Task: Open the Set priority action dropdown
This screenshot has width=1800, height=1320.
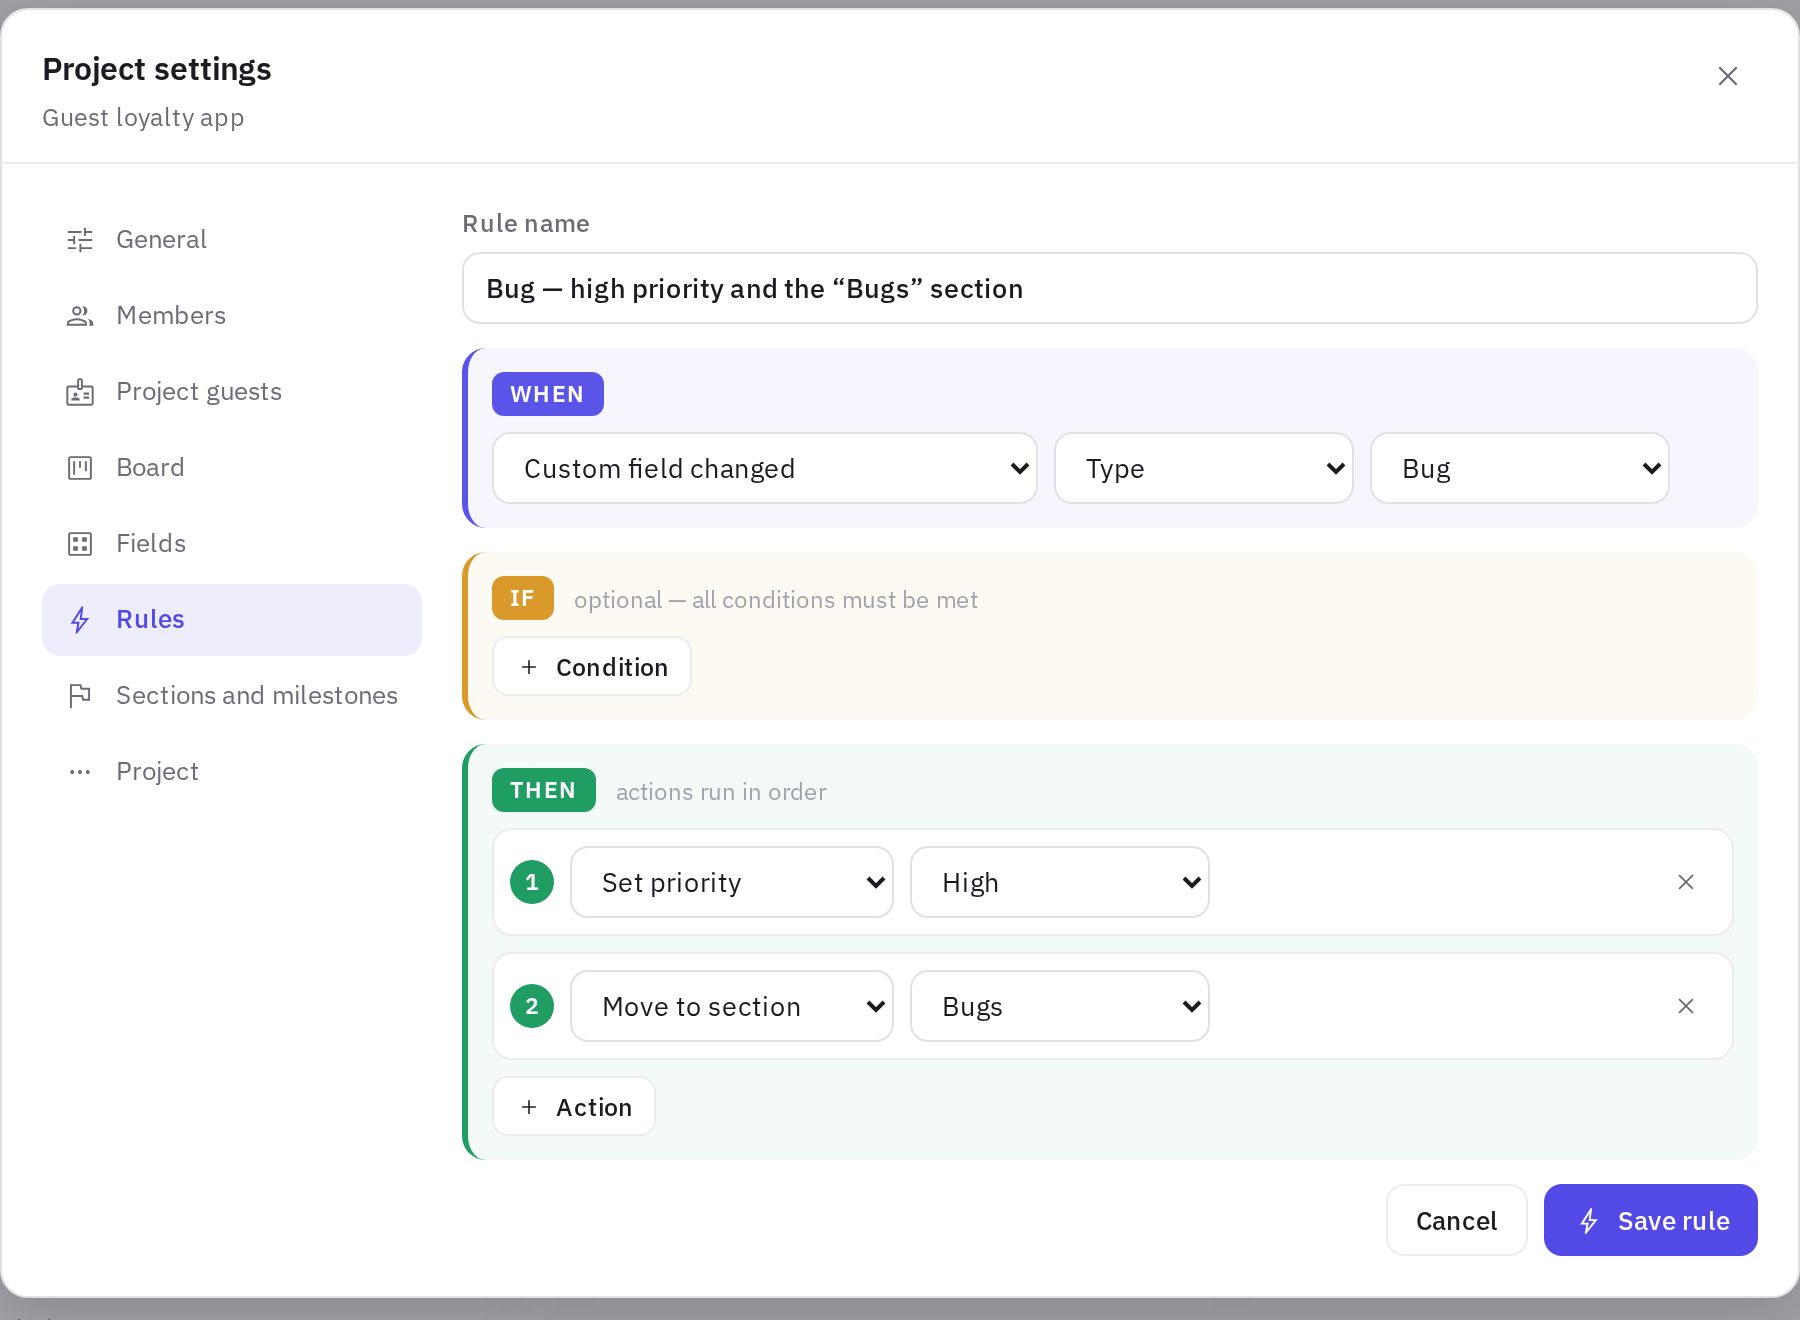Action: (732, 882)
